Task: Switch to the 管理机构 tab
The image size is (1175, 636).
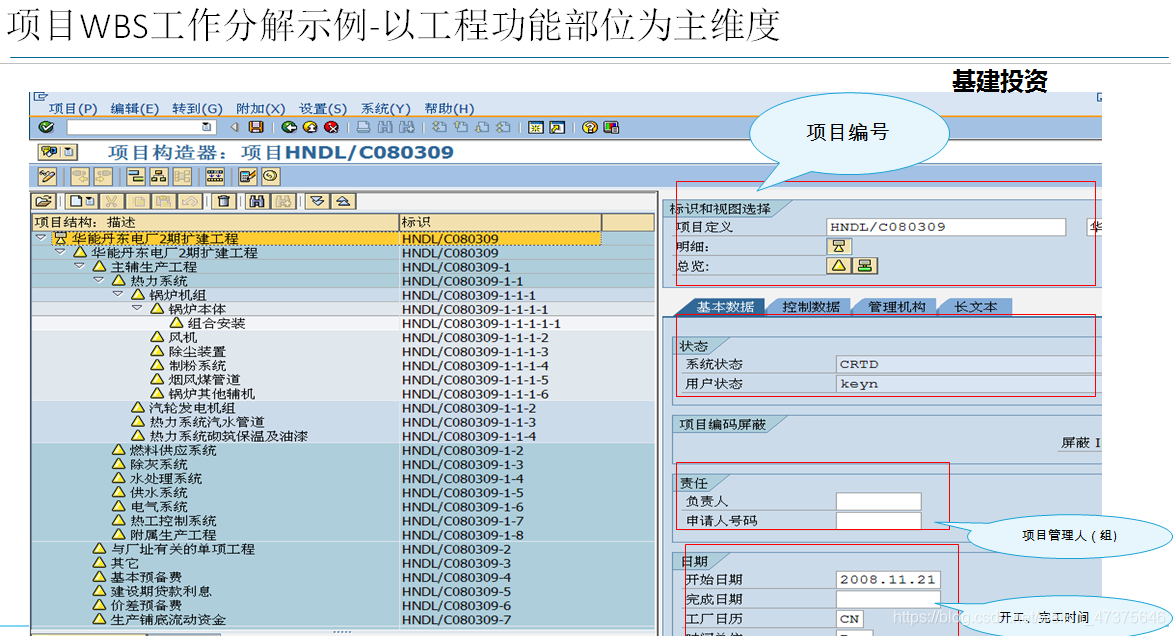Action: point(896,307)
